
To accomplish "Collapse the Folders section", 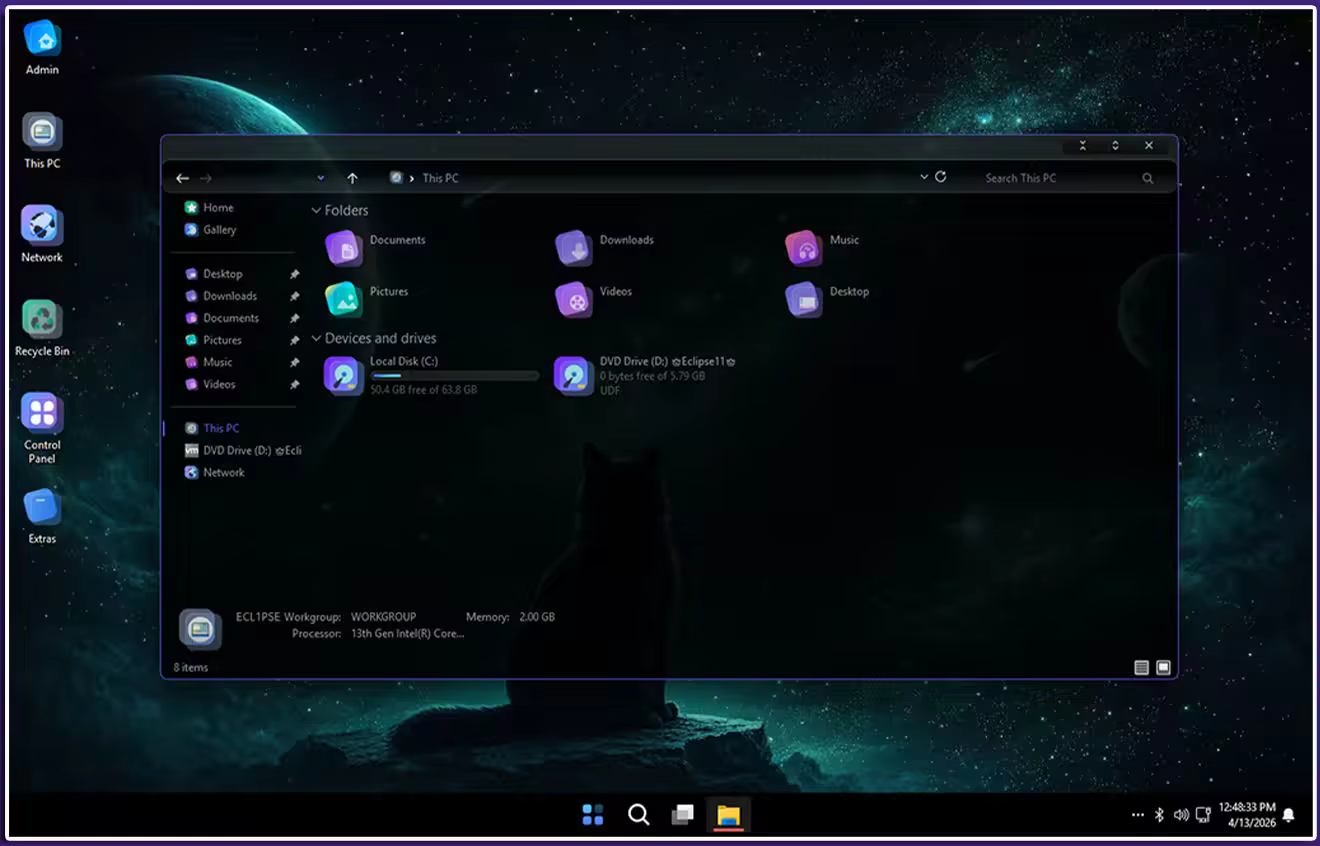I will click(x=316, y=211).
